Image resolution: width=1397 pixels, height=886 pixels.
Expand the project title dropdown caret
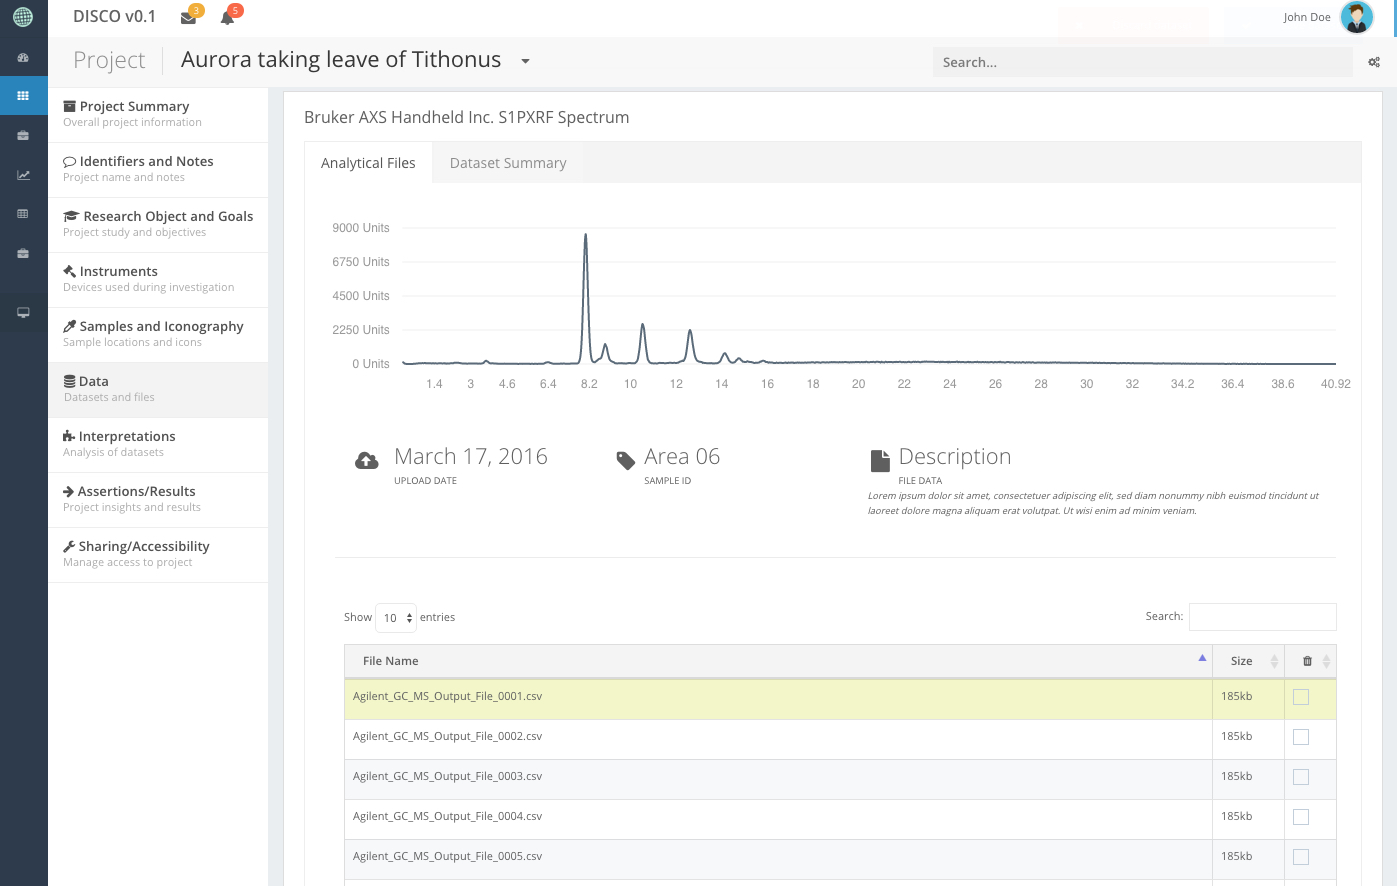coord(525,61)
